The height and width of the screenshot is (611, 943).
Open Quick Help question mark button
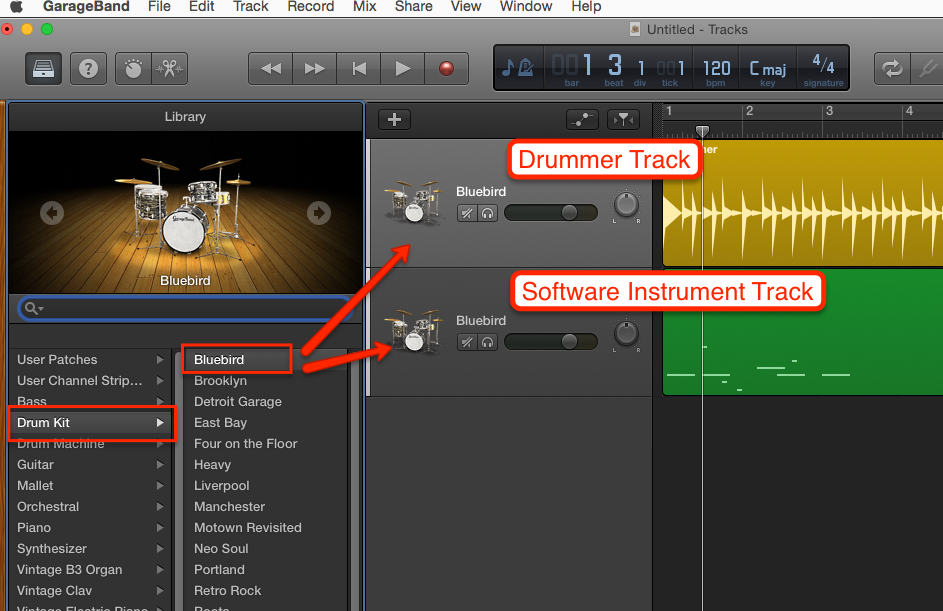click(x=88, y=68)
